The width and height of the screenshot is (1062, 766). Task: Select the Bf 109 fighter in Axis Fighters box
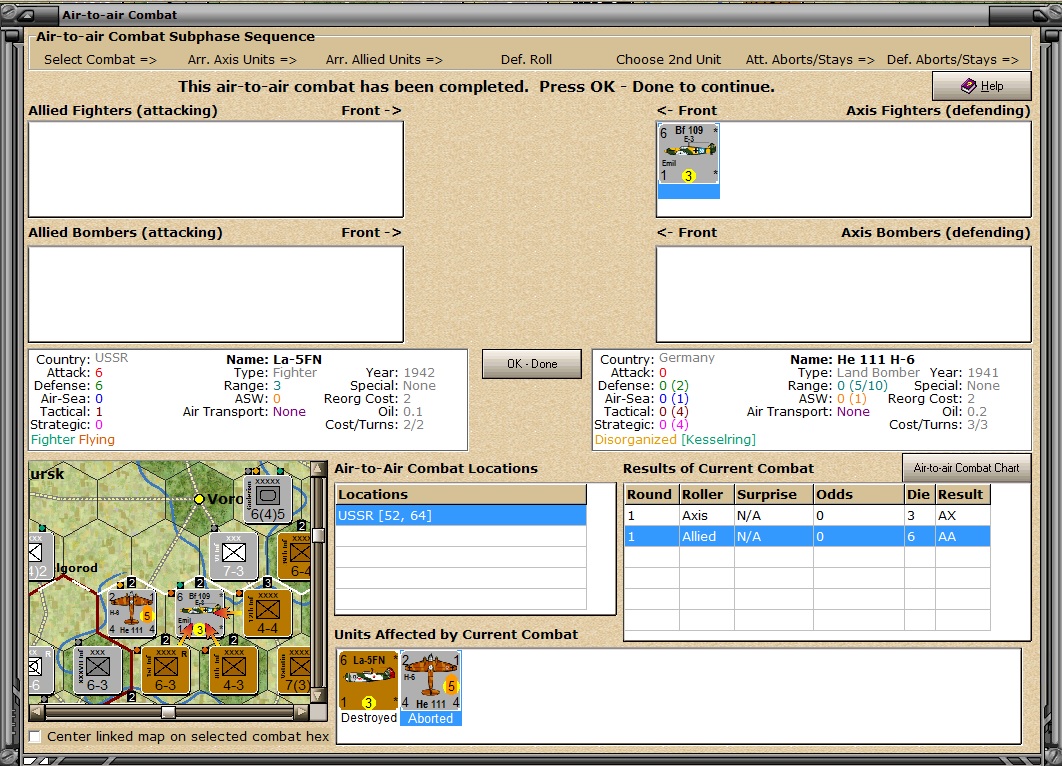687,154
